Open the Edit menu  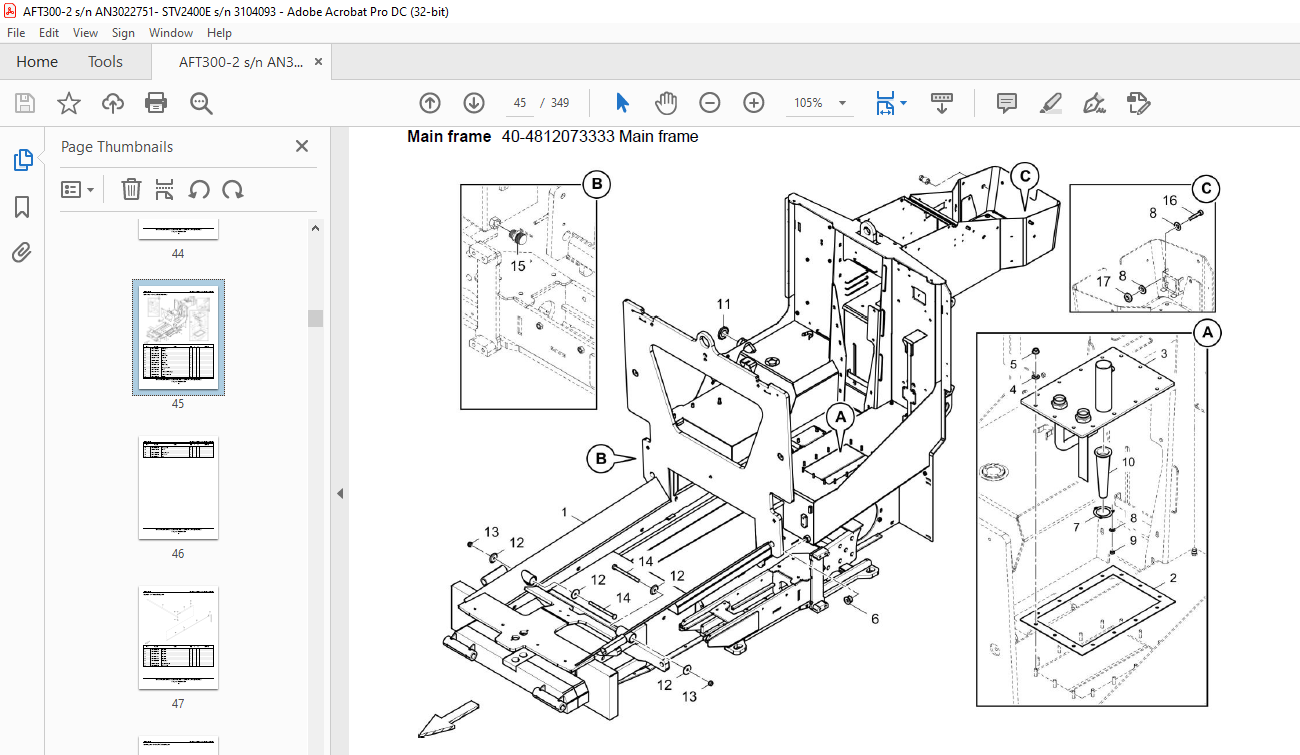pos(49,33)
